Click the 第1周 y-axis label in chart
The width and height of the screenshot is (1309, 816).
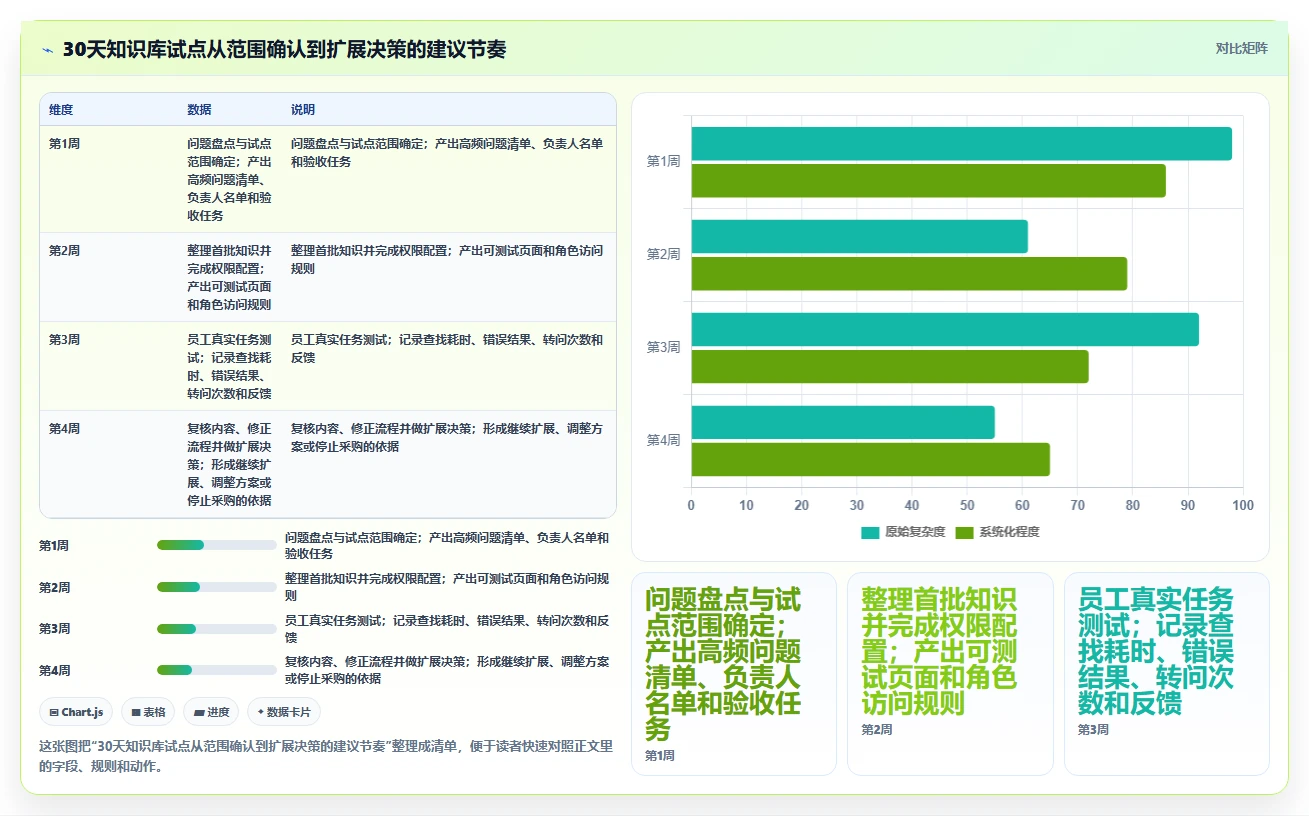point(663,162)
